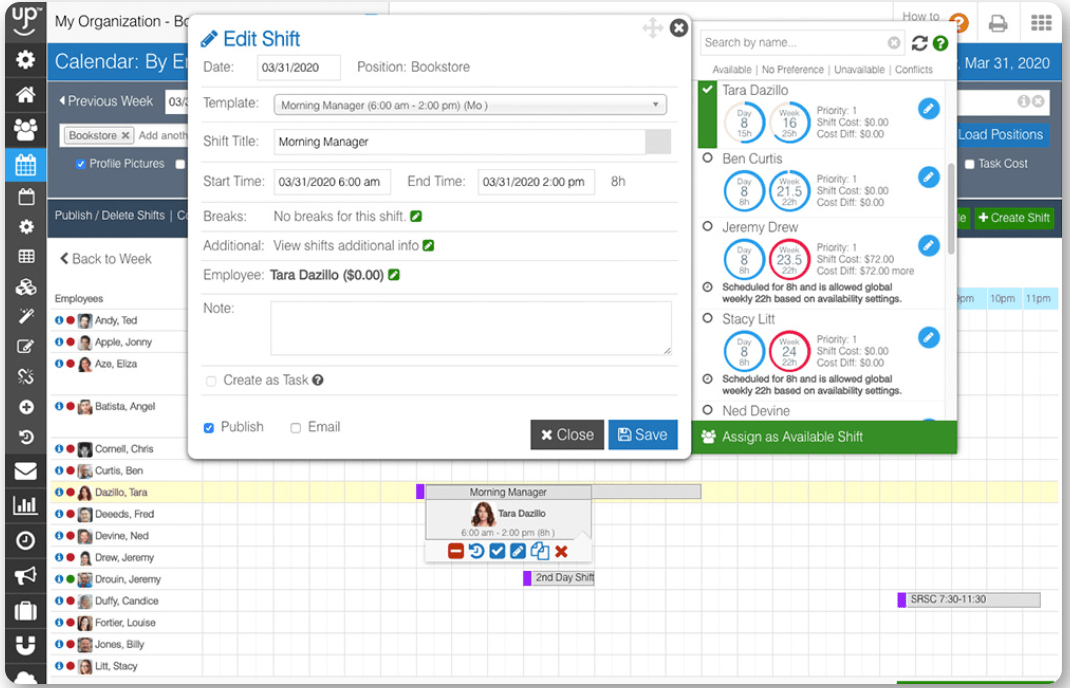
Task: Check the Email checkbox
Action: click(296, 428)
